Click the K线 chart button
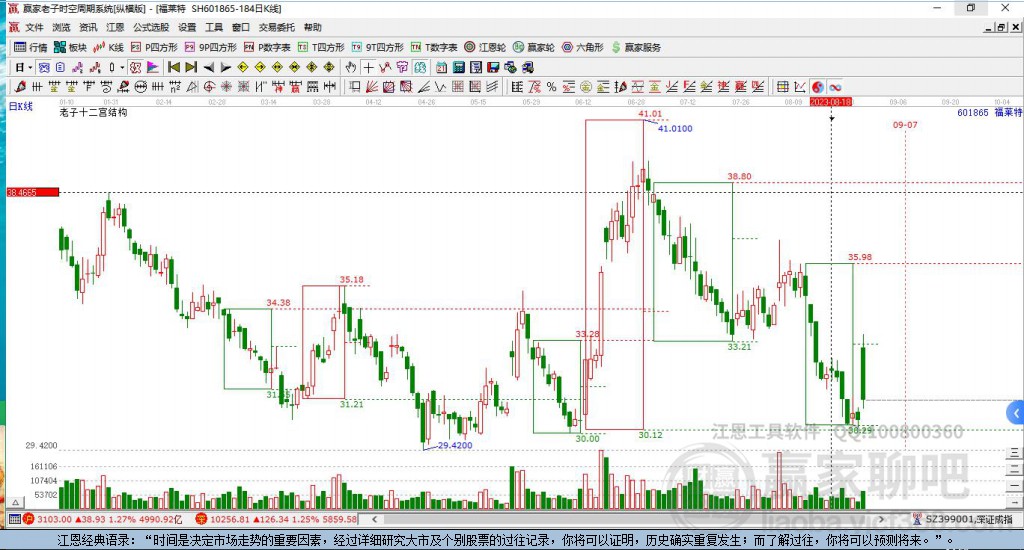 108,47
